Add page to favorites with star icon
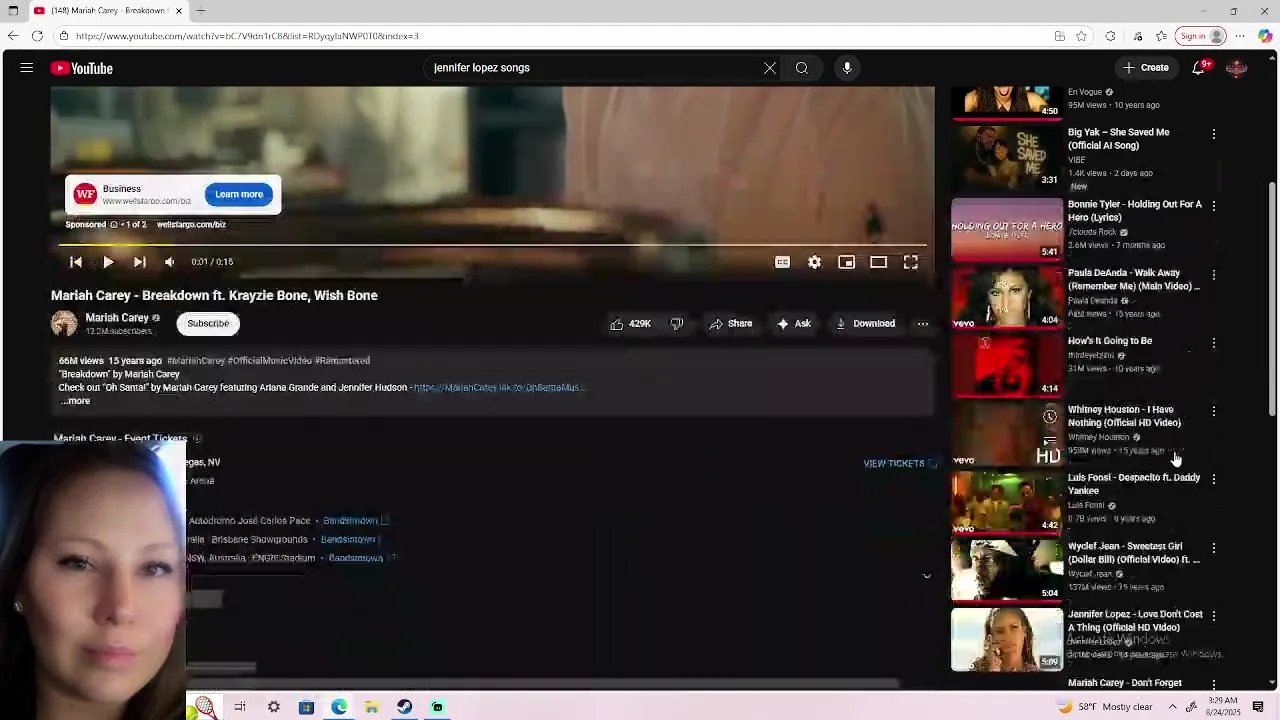The image size is (1280, 720). point(1081,36)
